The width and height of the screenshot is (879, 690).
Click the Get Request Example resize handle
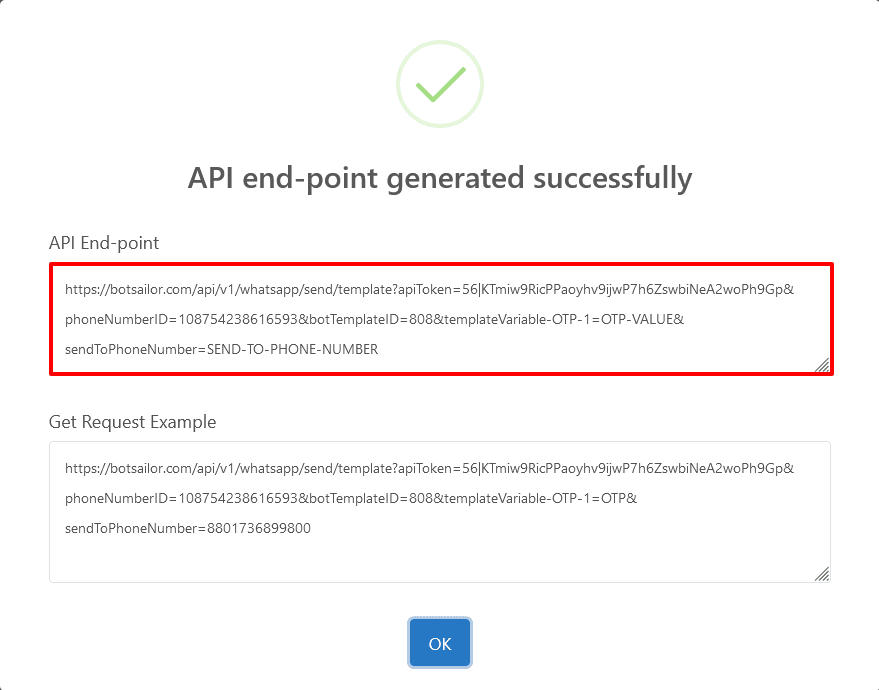[821, 574]
